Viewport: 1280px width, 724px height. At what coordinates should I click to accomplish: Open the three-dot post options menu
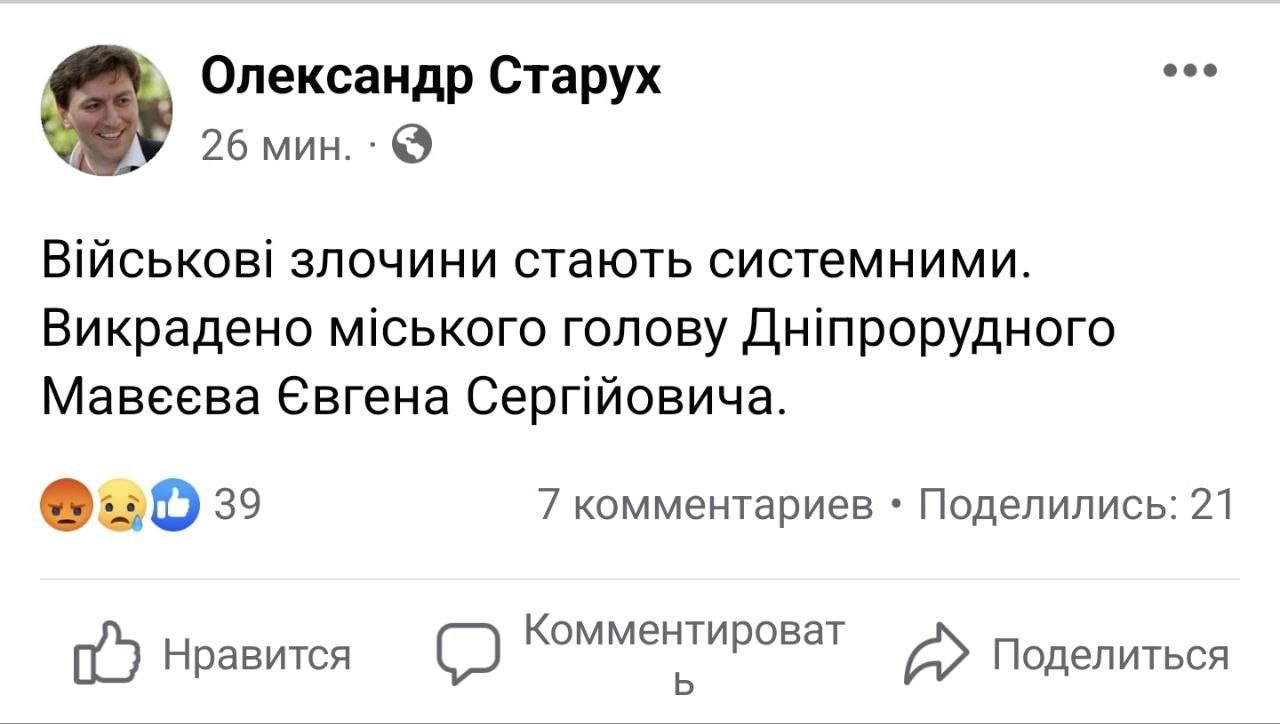pyautogui.click(x=1192, y=68)
